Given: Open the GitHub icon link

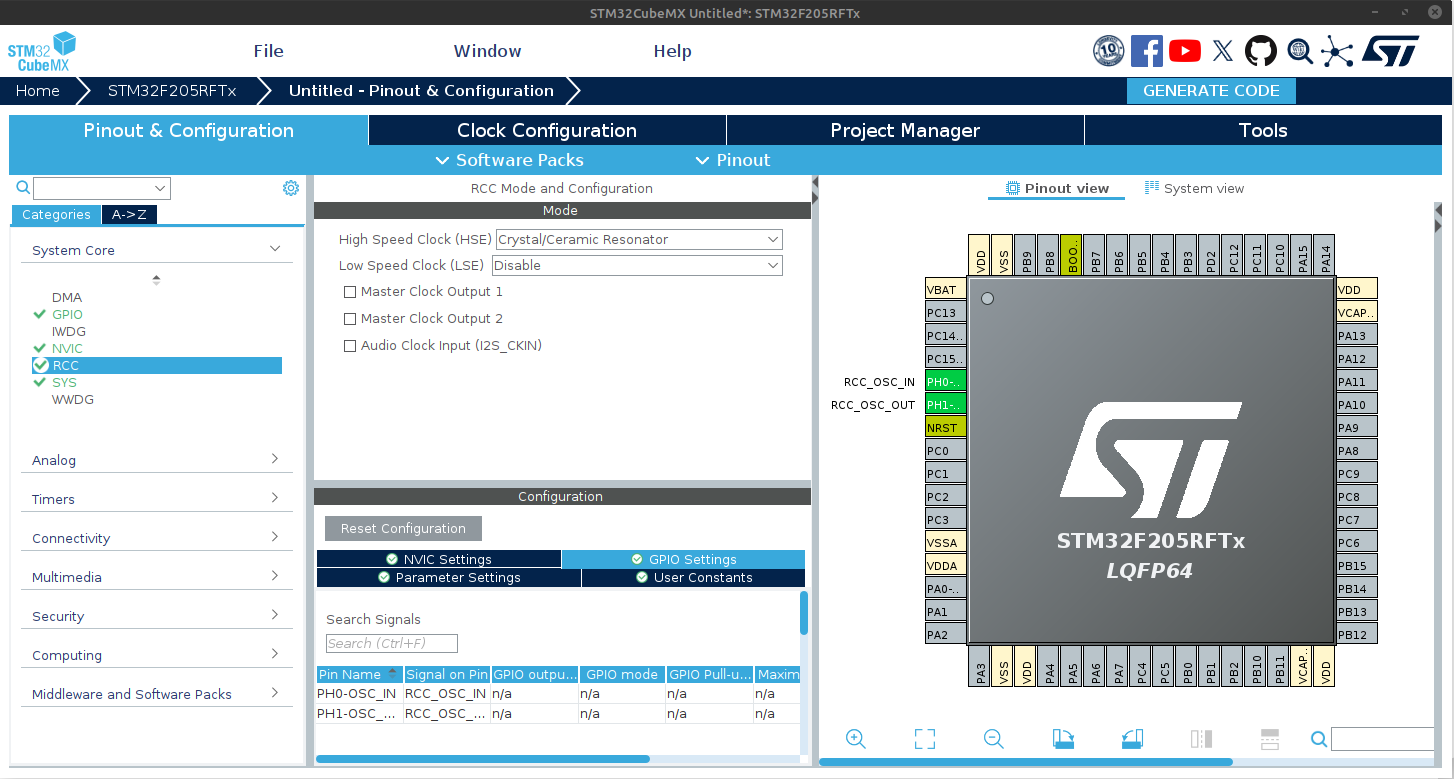Looking at the screenshot, I should [1260, 51].
